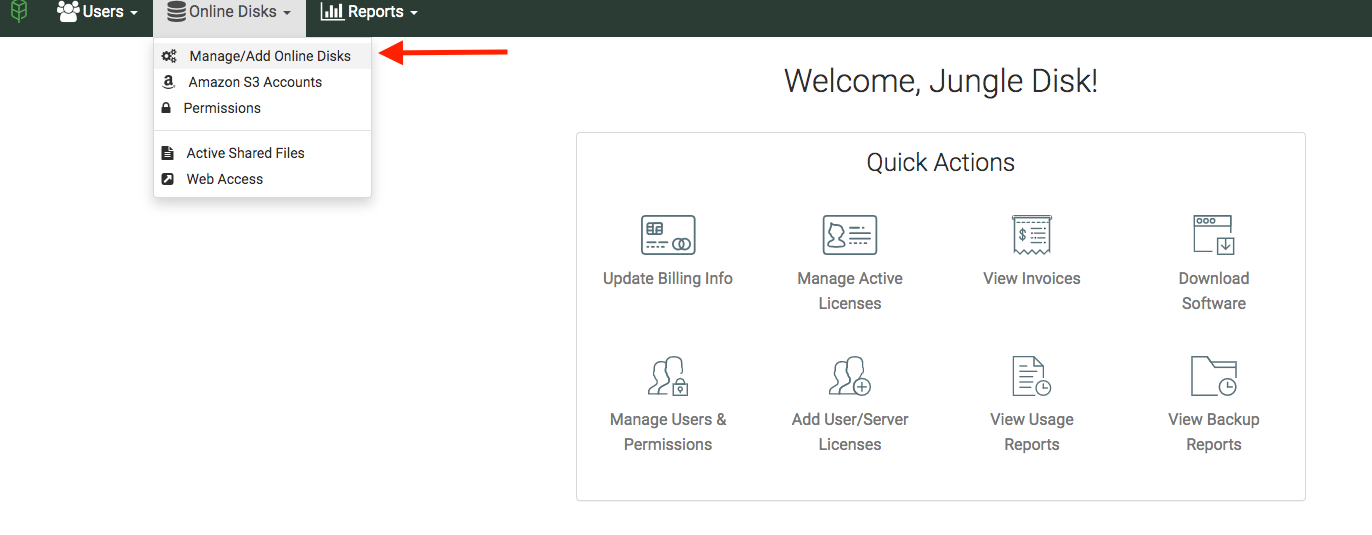Open the View Invoices link

point(1032,278)
